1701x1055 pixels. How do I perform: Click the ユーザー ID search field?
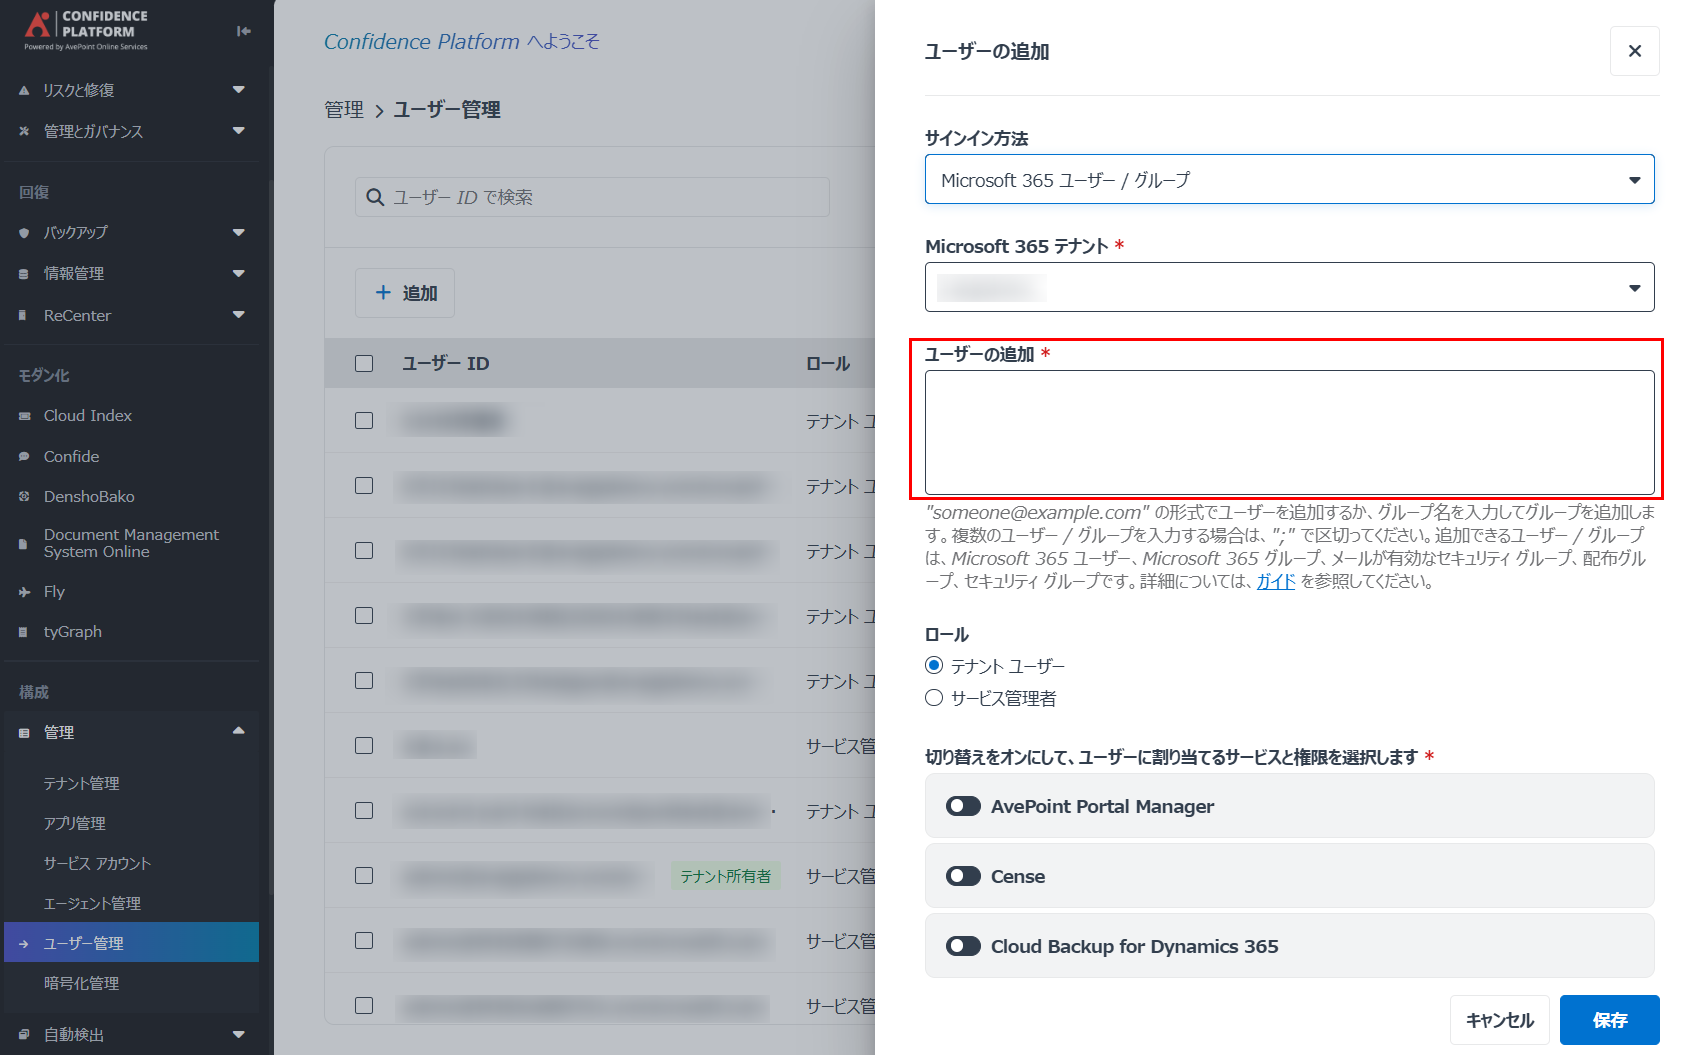click(592, 197)
